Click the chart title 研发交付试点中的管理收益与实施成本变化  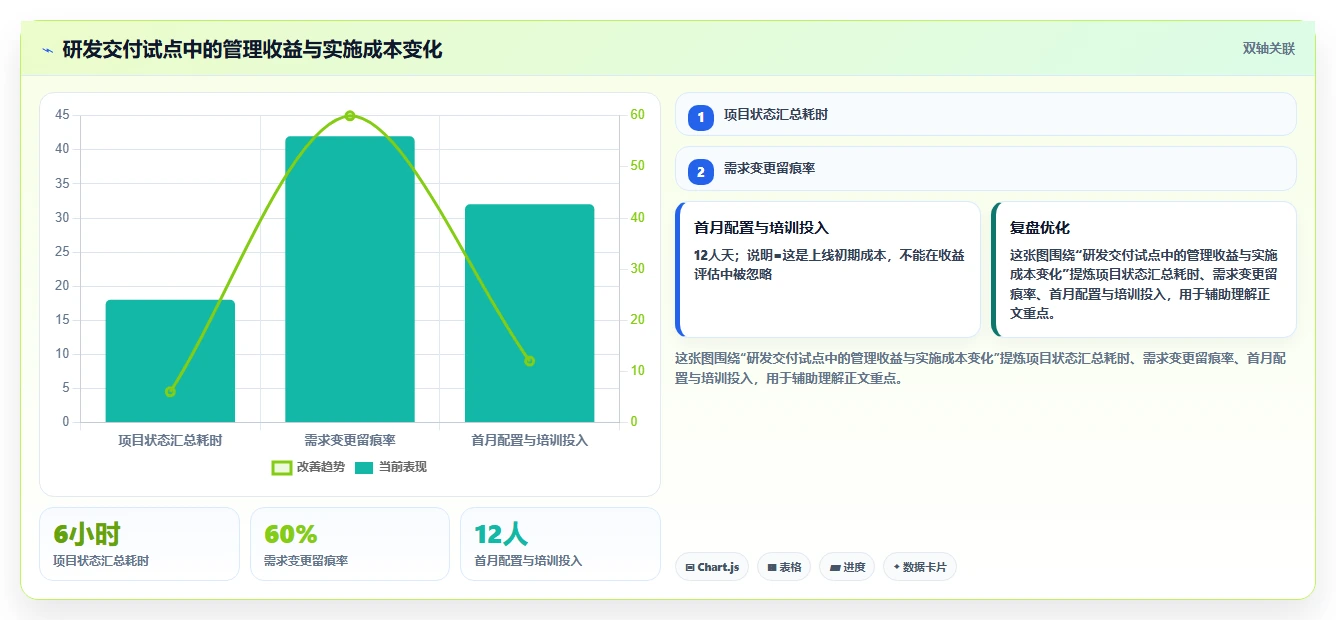252,50
